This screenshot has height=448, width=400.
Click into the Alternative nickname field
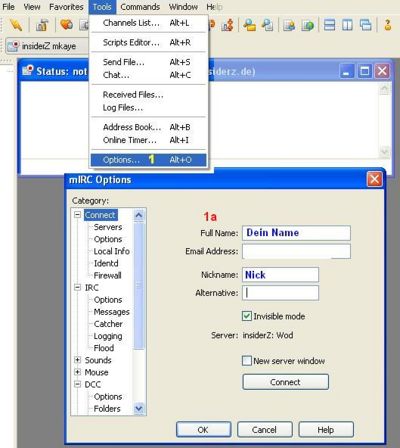click(280, 293)
